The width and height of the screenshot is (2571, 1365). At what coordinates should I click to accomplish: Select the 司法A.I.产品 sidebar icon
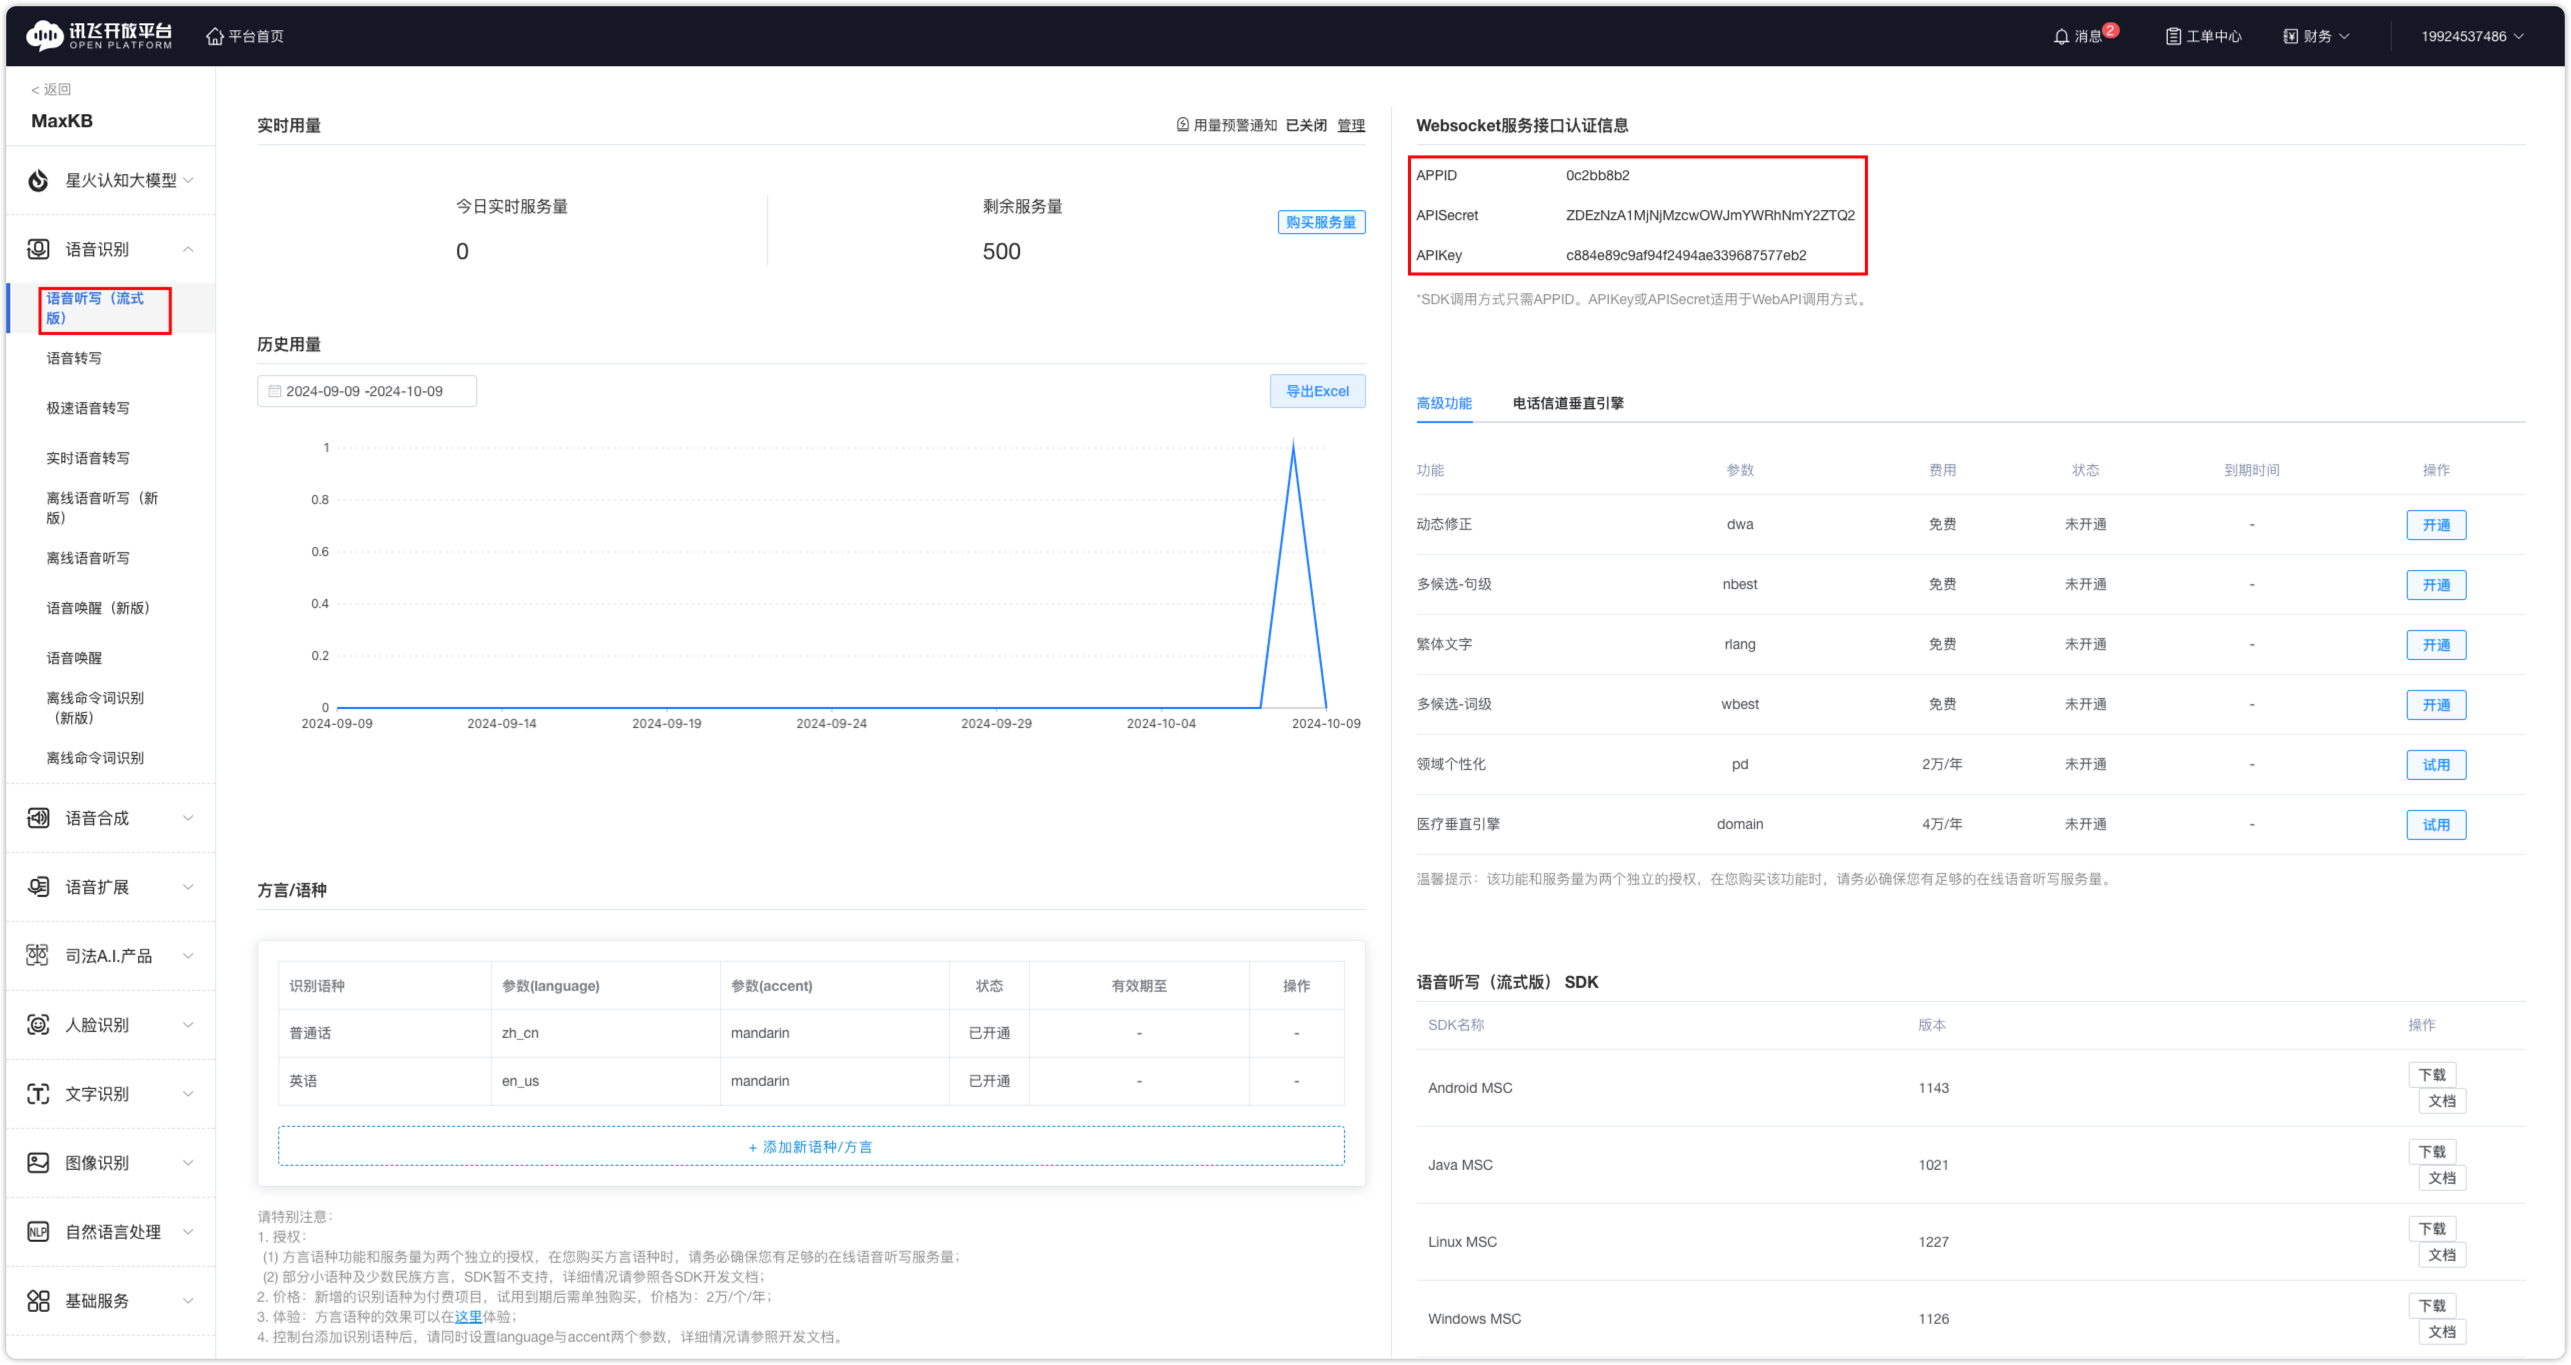[x=37, y=955]
